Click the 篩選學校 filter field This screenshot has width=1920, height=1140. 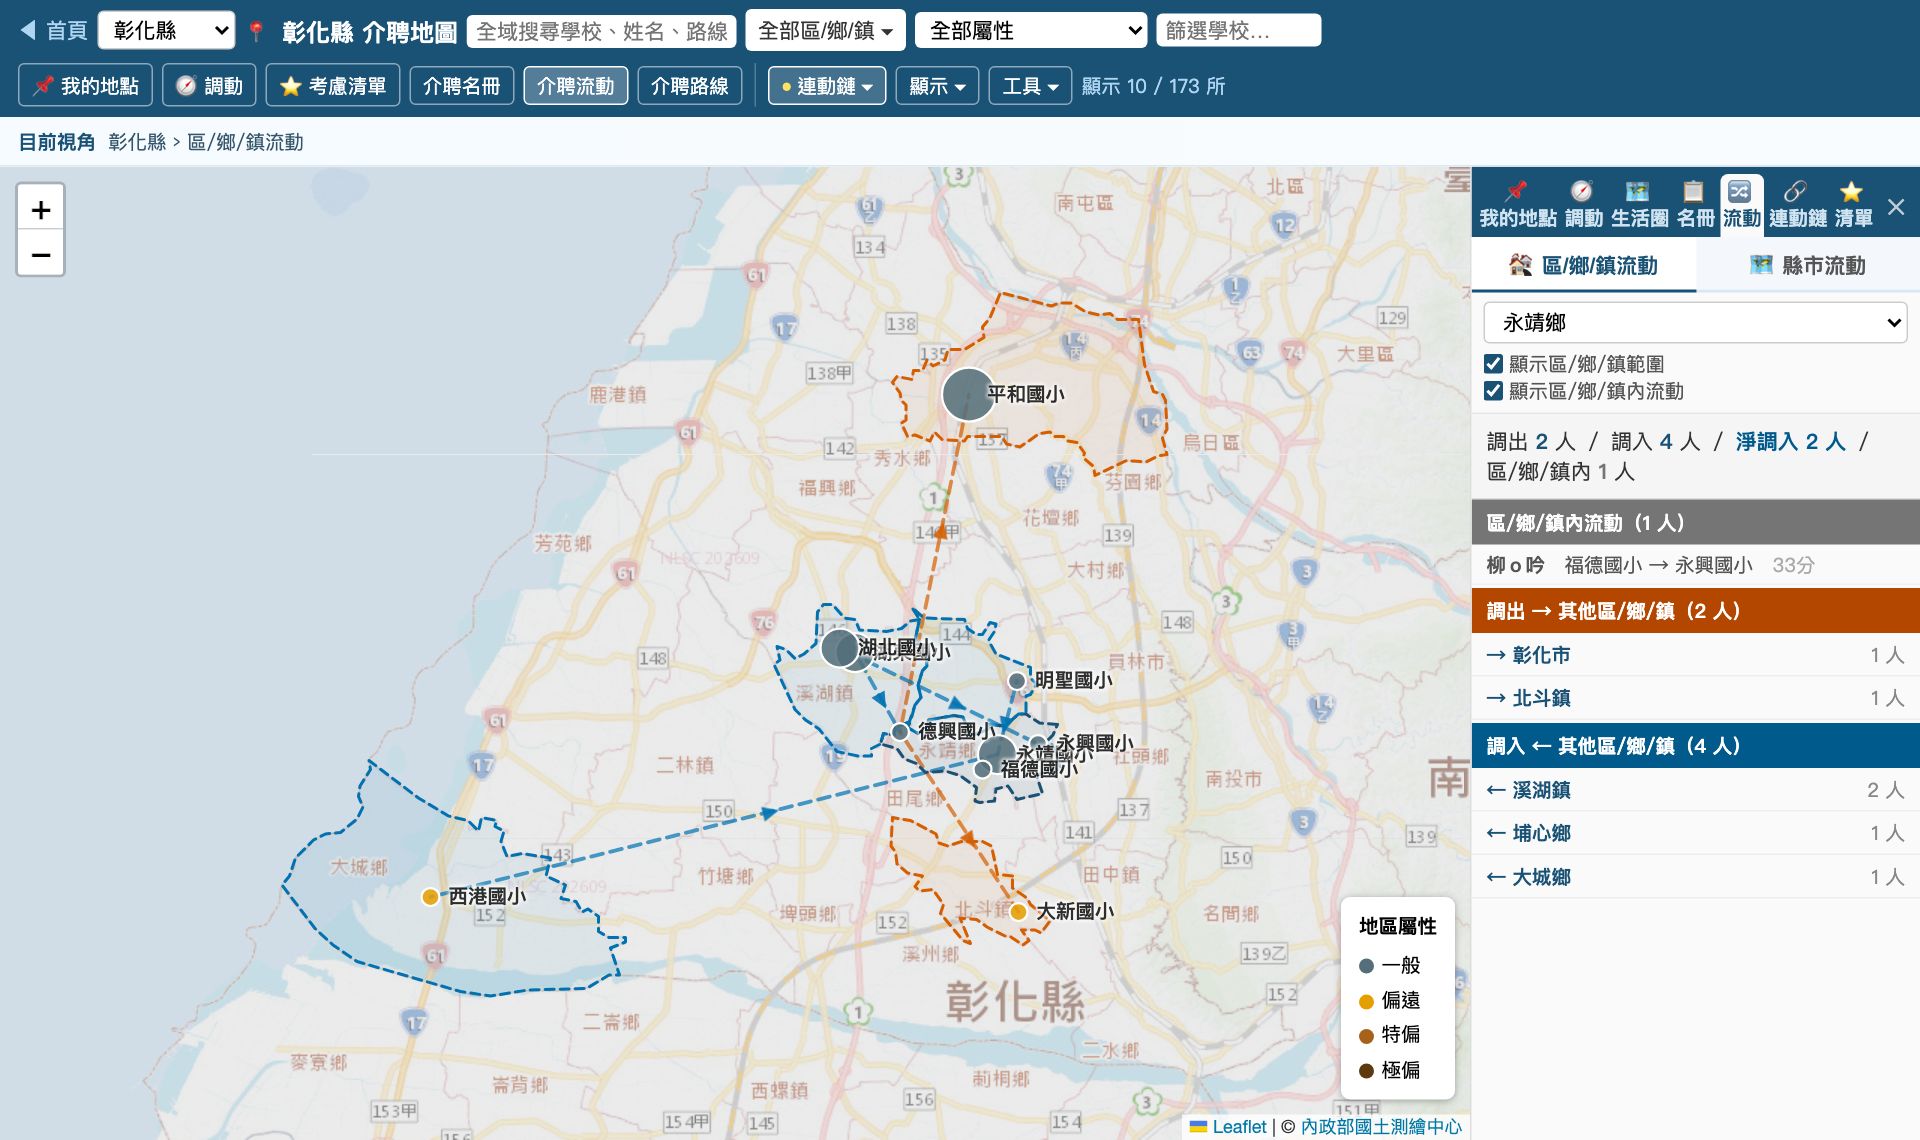[1238, 31]
